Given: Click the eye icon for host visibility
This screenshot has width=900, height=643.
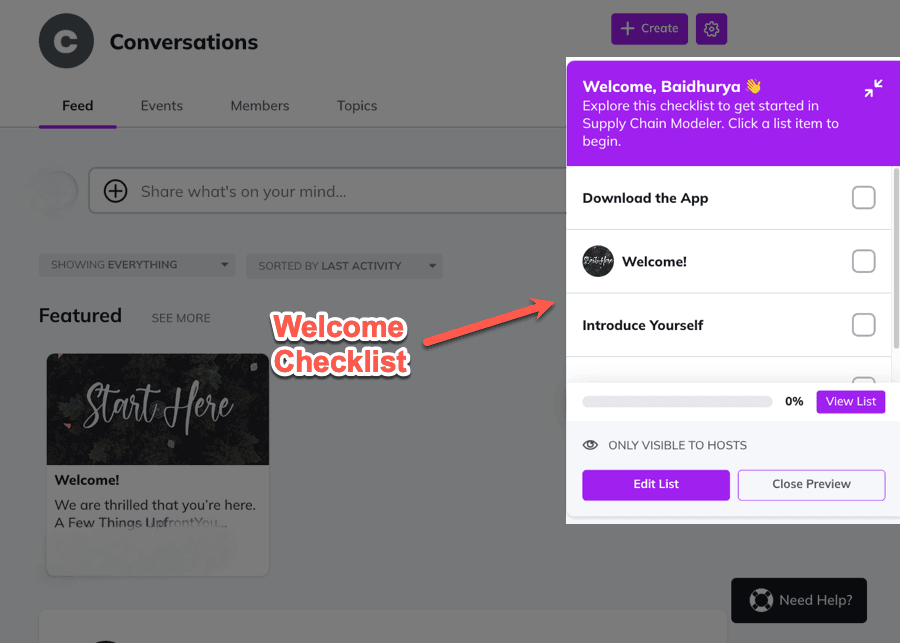Looking at the screenshot, I should [591, 445].
